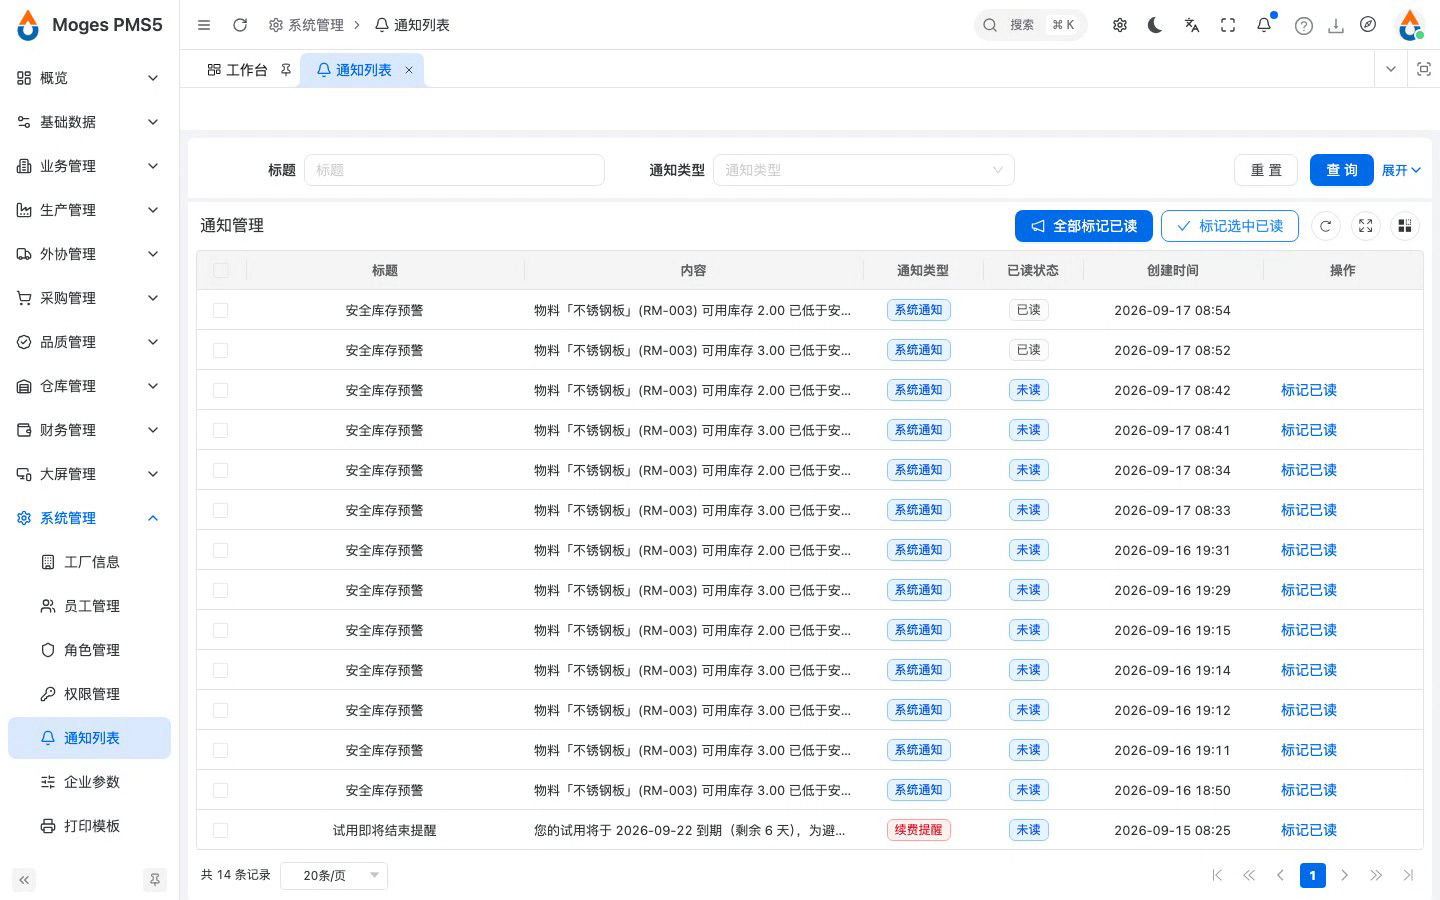1440x900 pixels.
Task: Click the 标题 filter input field
Action: click(x=454, y=170)
